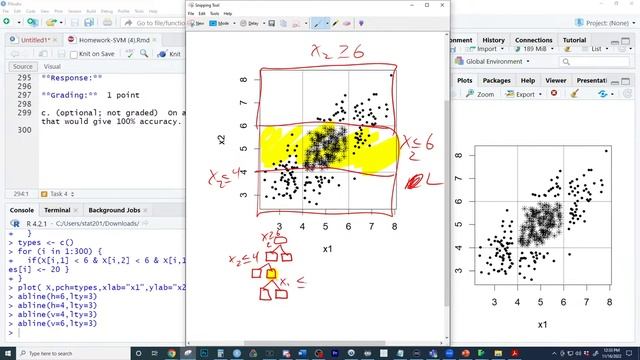The image size is (640, 360).
Task: Click the plot Zoom button
Action: pyautogui.click(x=480, y=94)
